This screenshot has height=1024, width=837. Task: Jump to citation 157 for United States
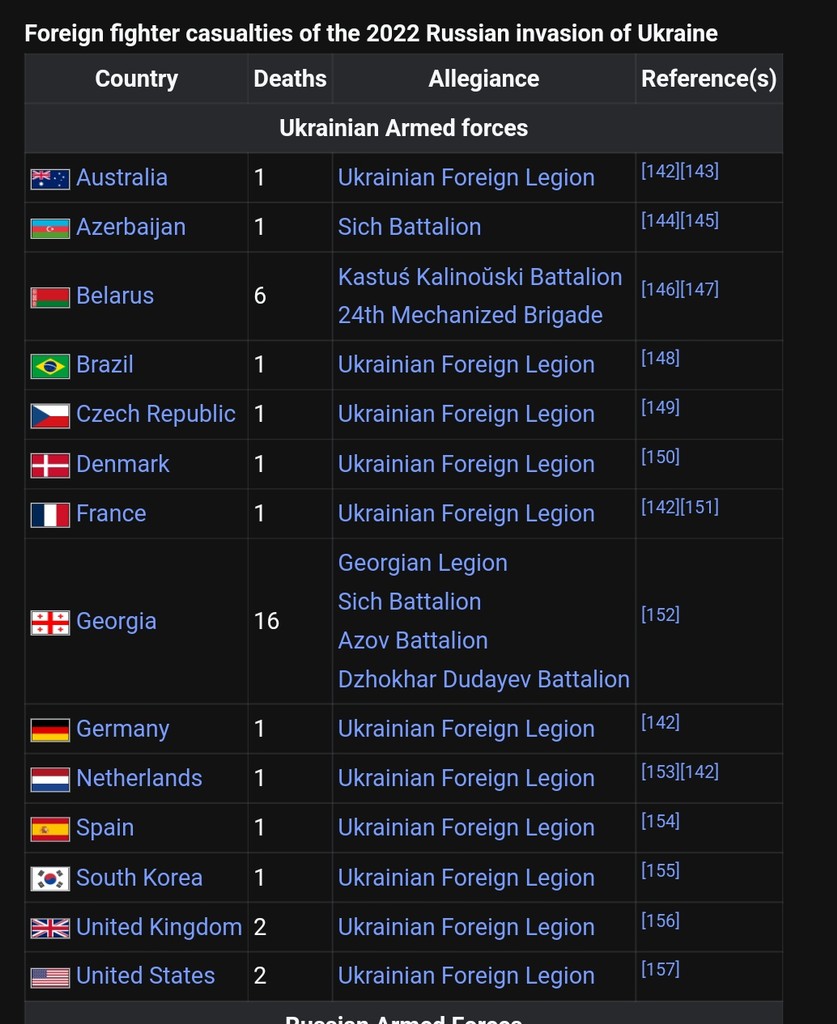pyautogui.click(x=660, y=969)
